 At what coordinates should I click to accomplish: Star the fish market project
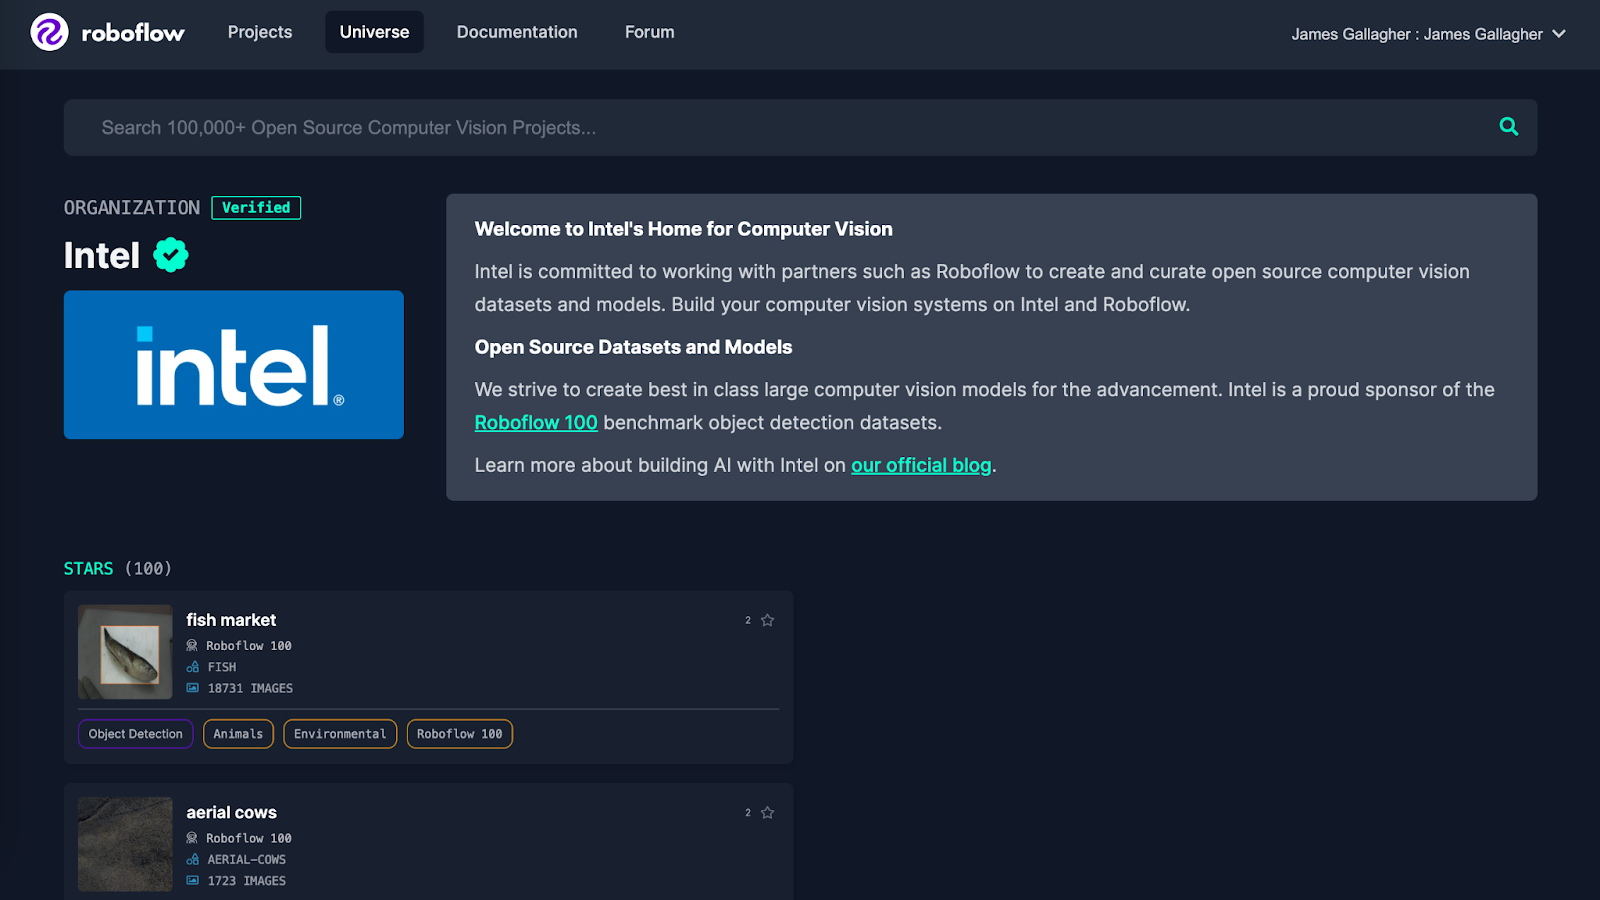(x=767, y=620)
